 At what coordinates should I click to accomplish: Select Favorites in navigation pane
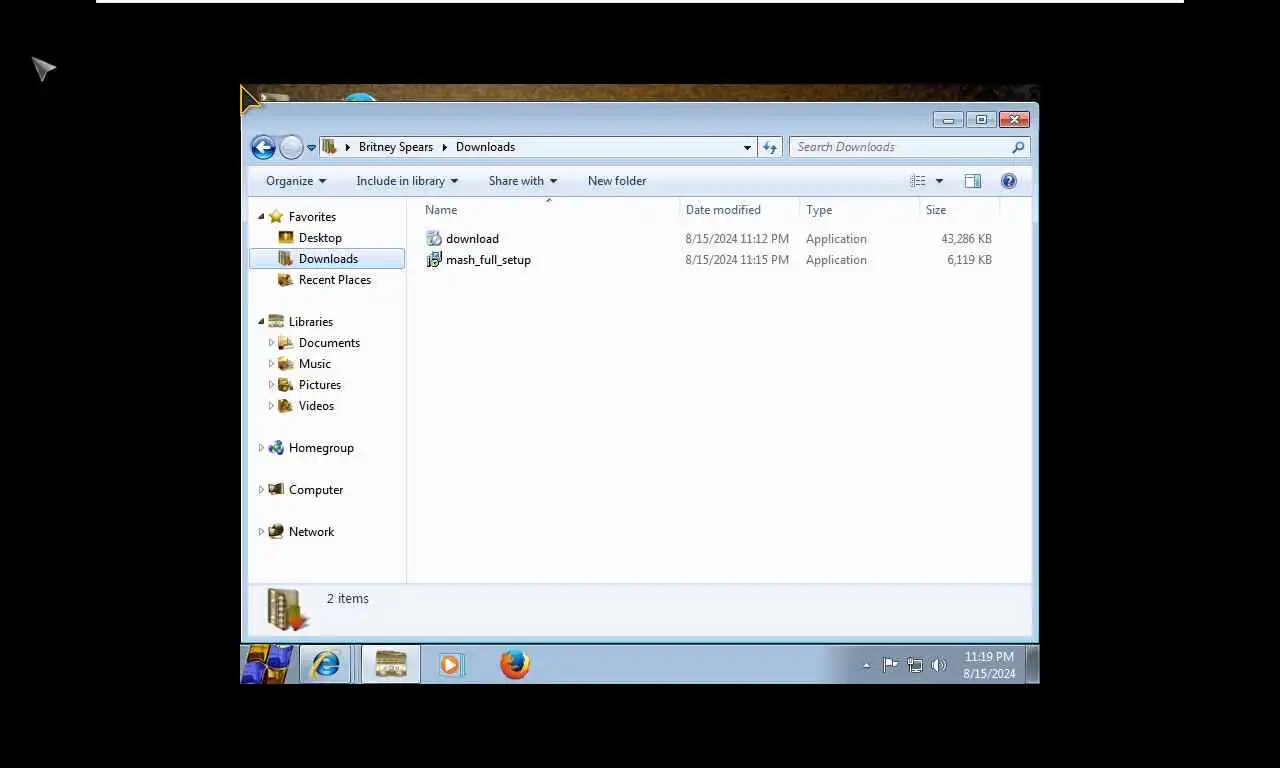[x=312, y=217]
